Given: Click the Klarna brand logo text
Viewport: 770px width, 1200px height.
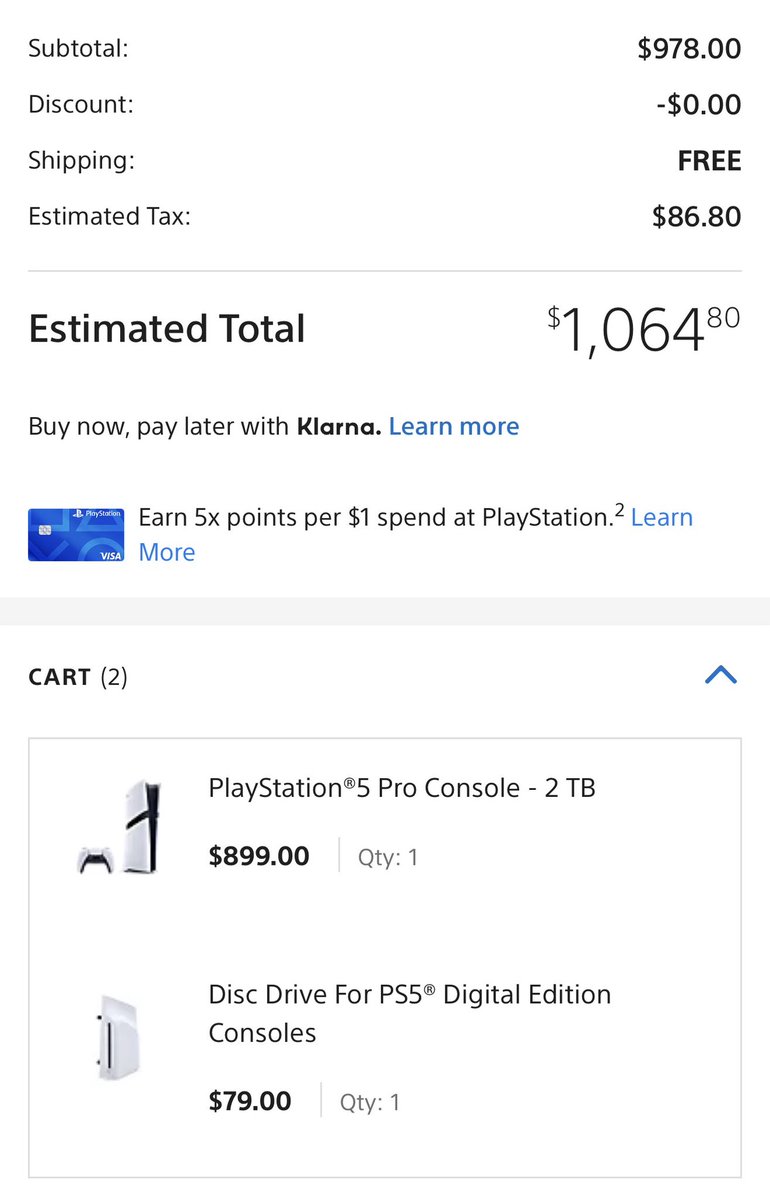Looking at the screenshot, I should [339, 427].
